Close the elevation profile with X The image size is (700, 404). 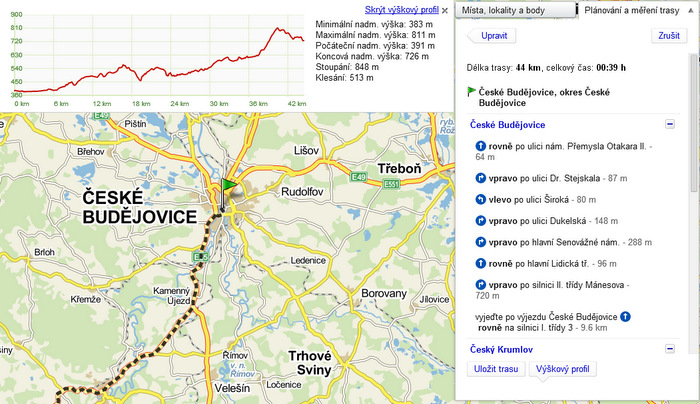pos(445,9)
